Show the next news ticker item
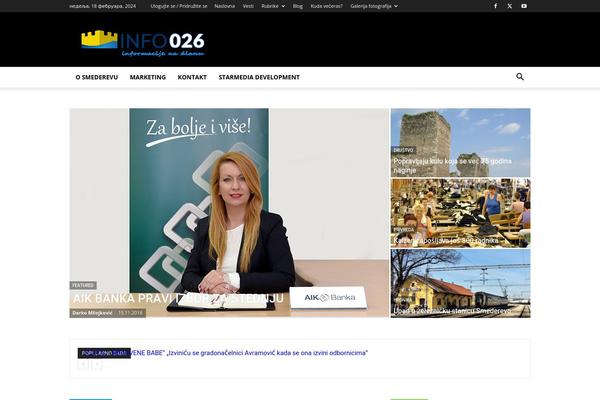Screen dimensions: 600x400 click(97, 364)
